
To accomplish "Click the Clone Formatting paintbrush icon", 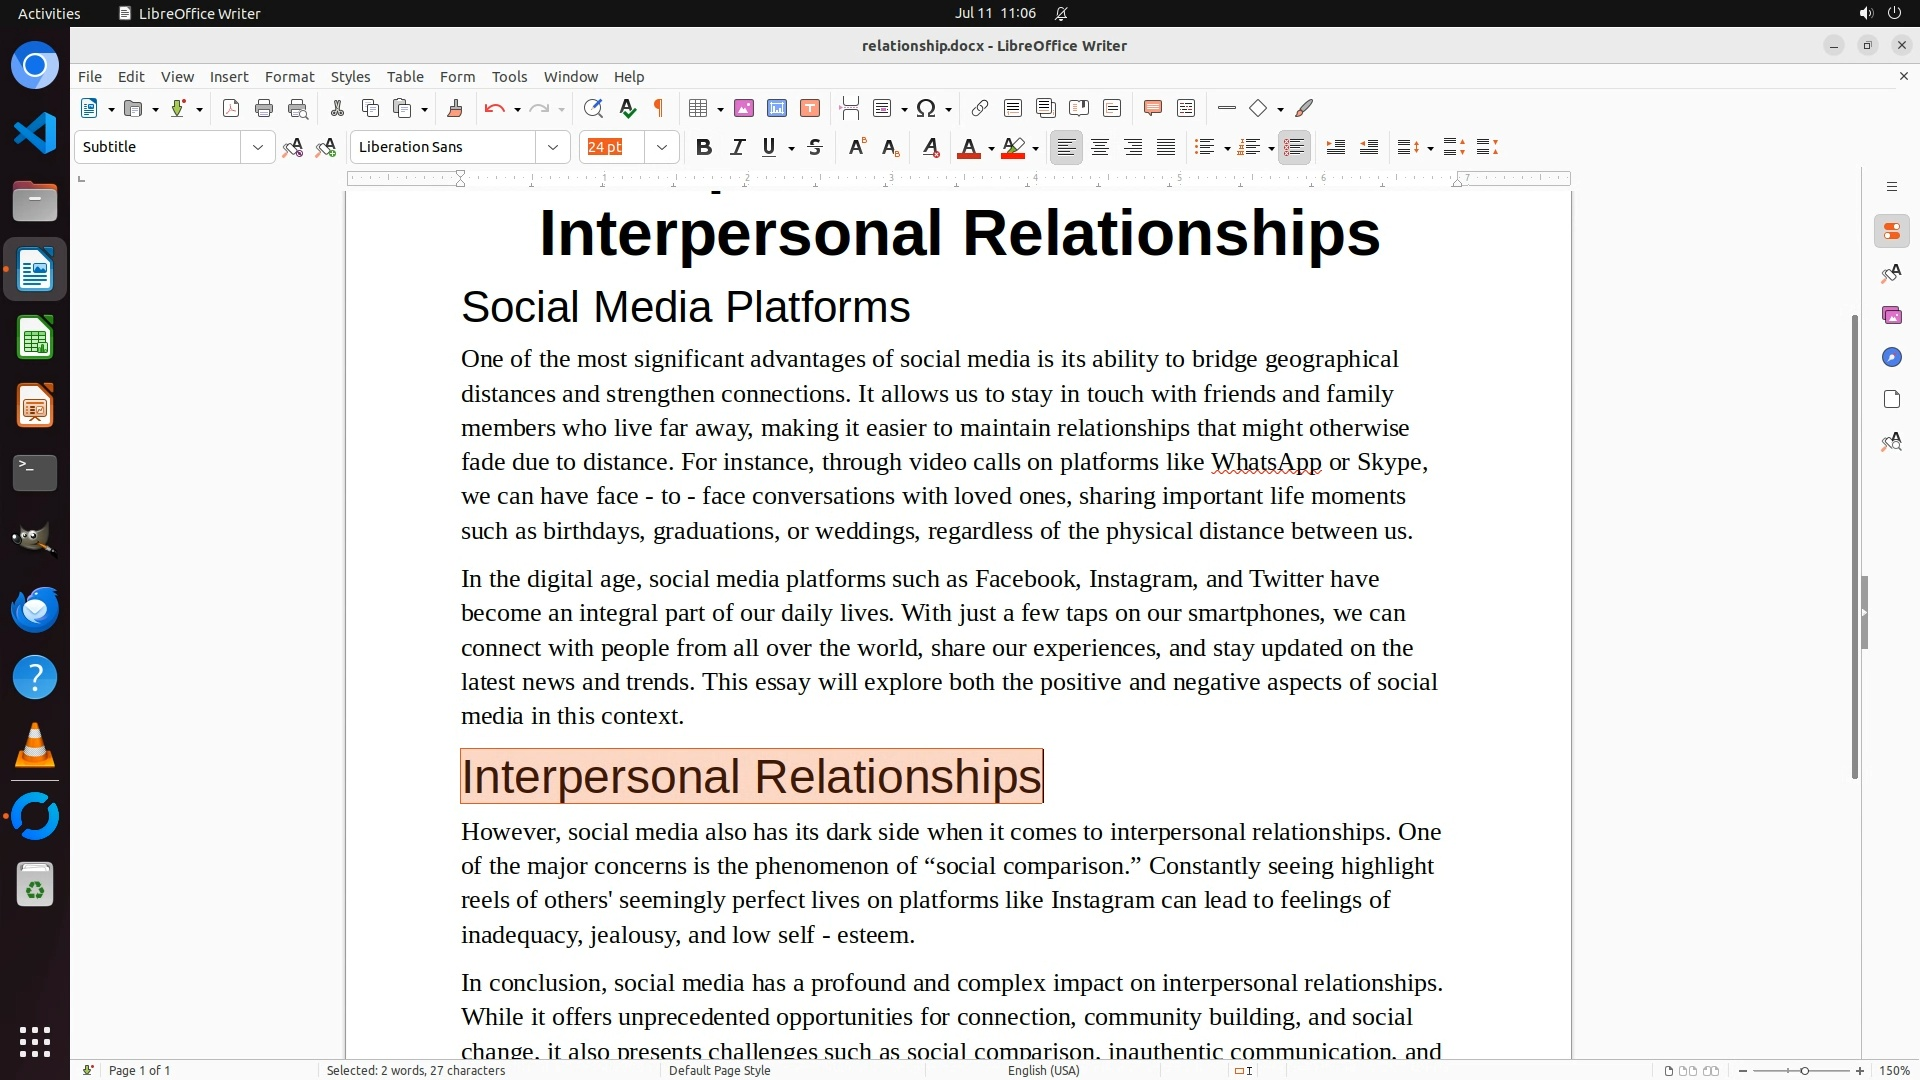I will [455, 109].
